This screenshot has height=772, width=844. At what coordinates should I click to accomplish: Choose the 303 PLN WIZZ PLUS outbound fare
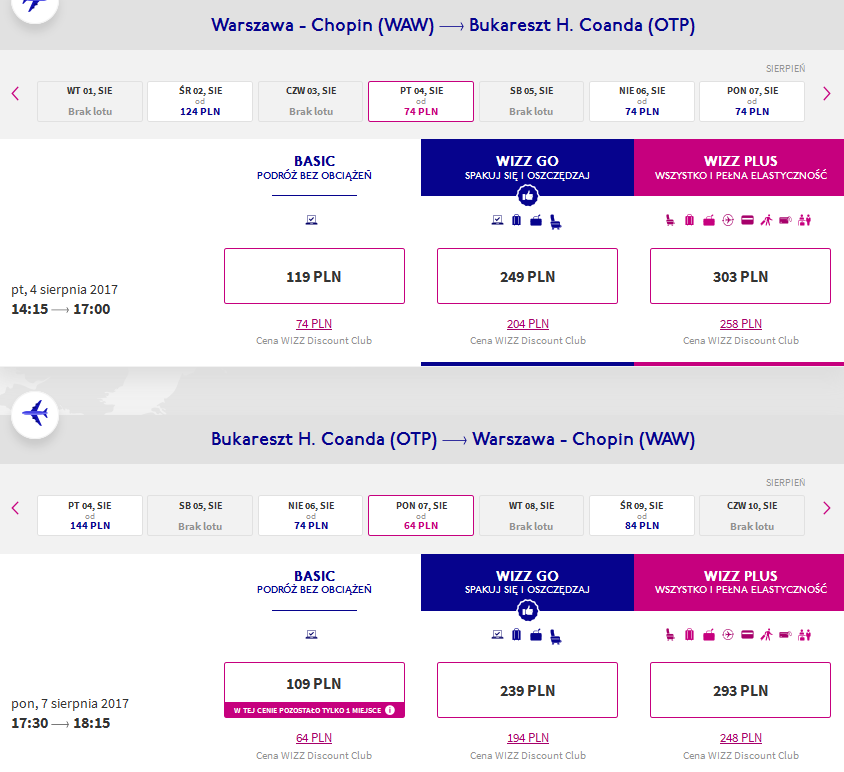point(741,276)
